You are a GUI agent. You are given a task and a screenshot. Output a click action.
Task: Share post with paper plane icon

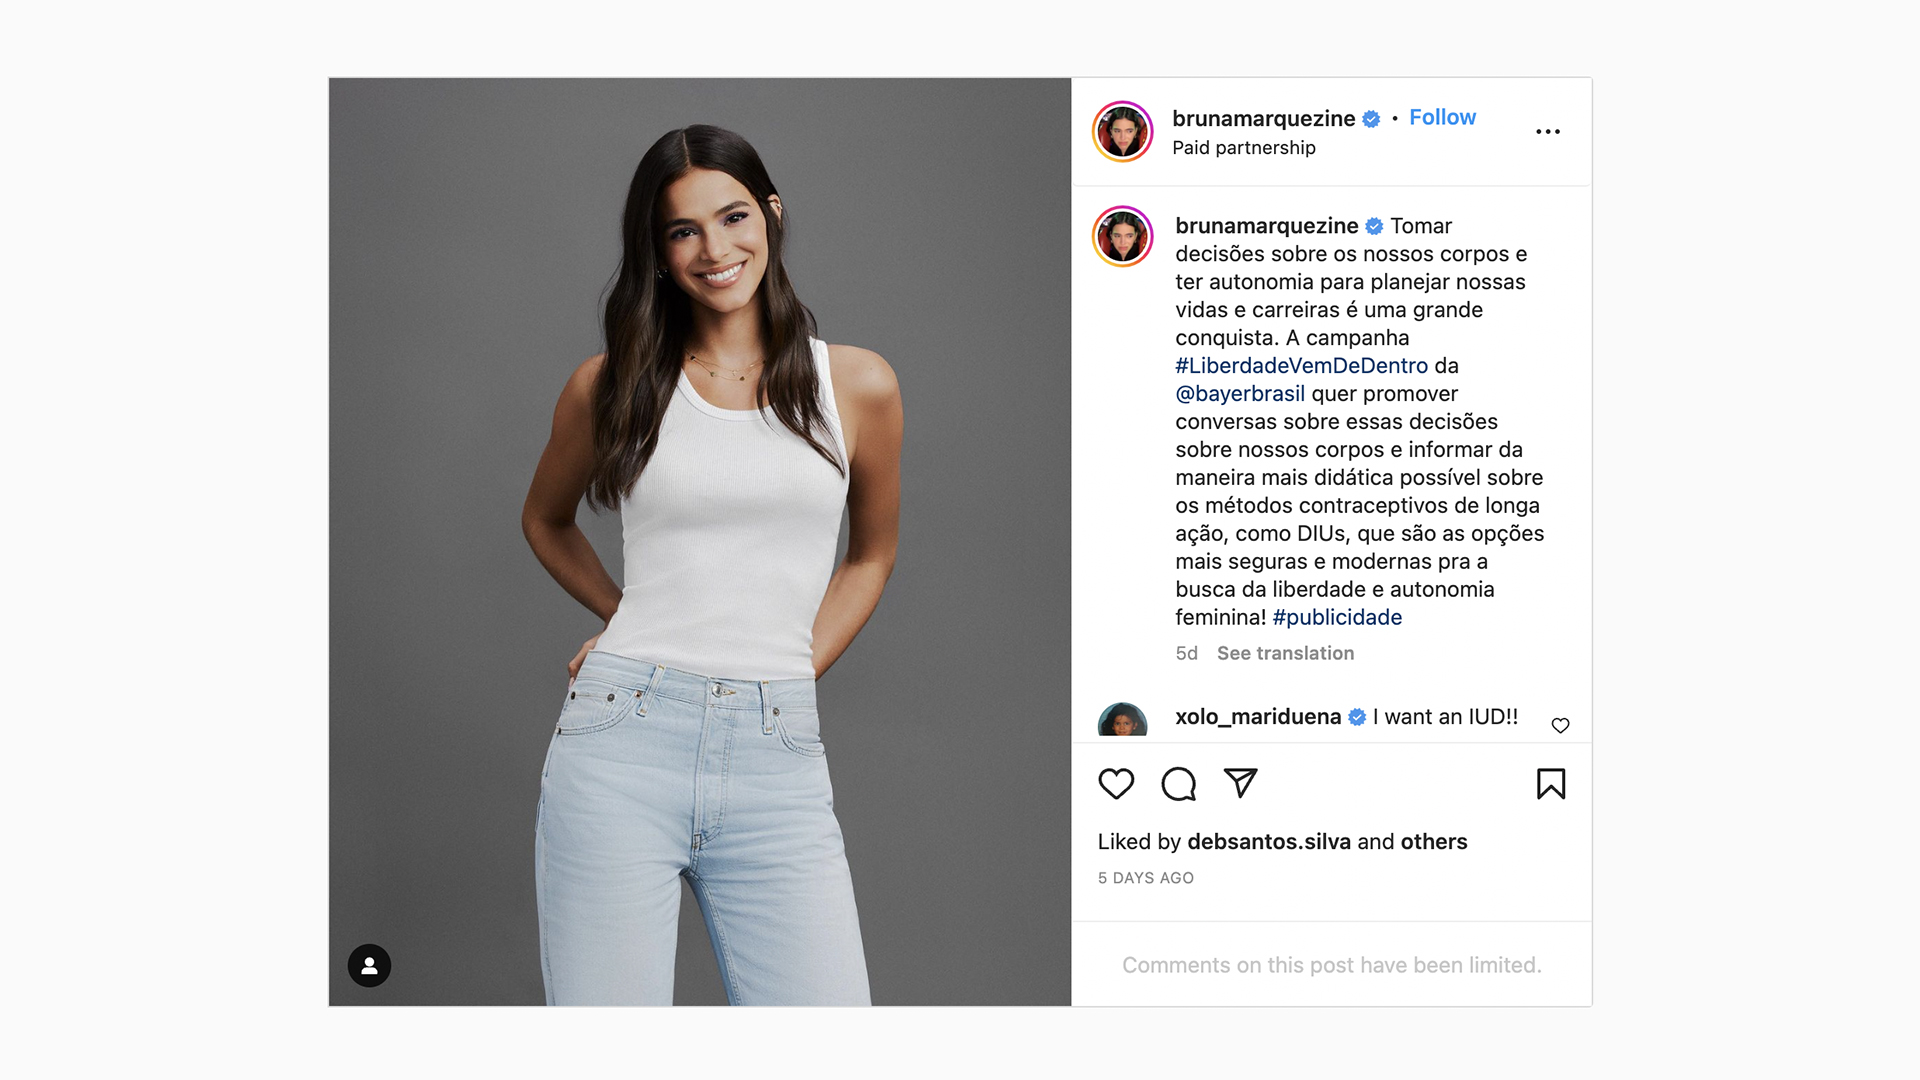(x=1241, y=783)
